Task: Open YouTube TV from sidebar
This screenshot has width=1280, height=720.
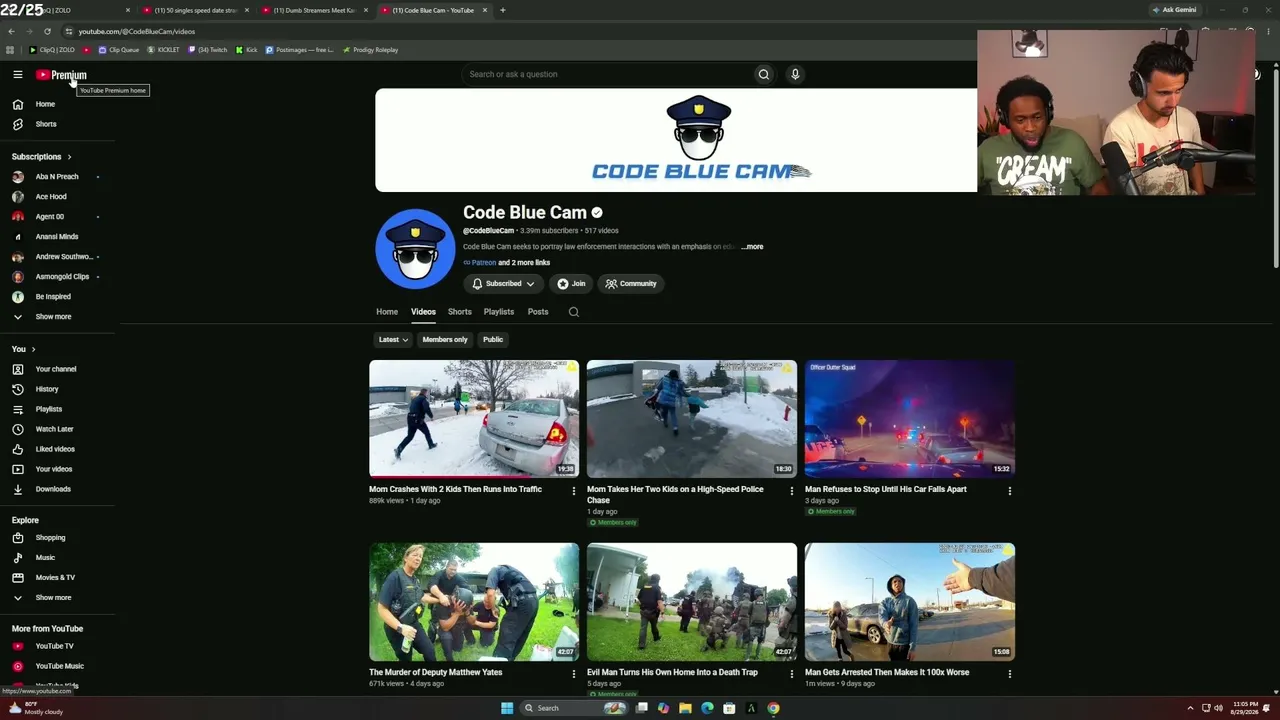Action: [x=56, y=646]
